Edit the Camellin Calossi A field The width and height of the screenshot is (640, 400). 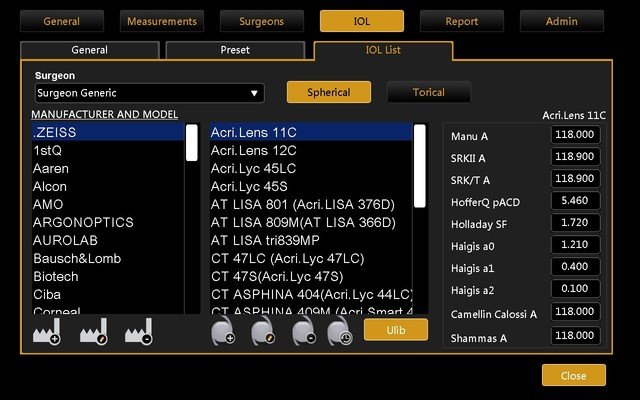575,312
